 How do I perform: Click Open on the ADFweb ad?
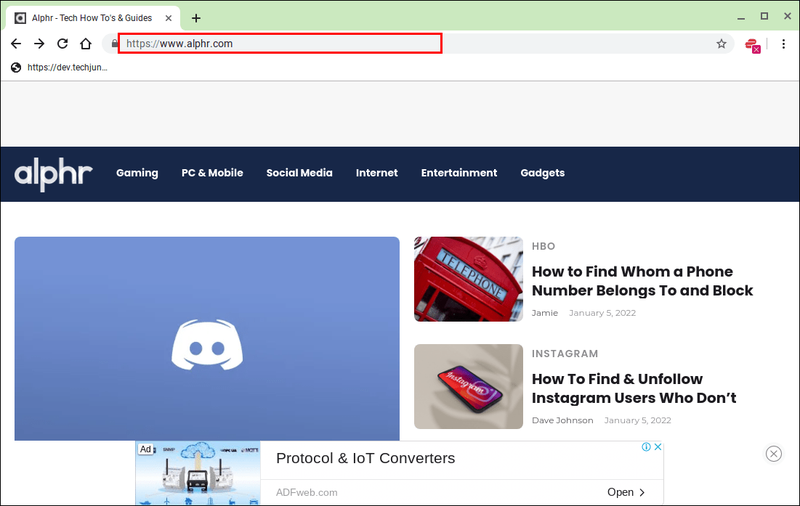[x=626, y=492]
